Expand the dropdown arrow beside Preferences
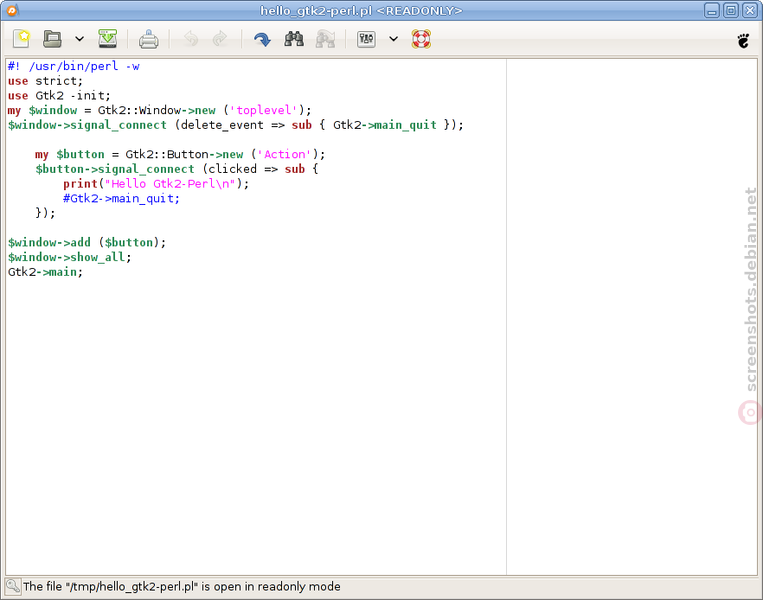The height and width of the screenshot is (600, 763). click(x=393, y=39)
